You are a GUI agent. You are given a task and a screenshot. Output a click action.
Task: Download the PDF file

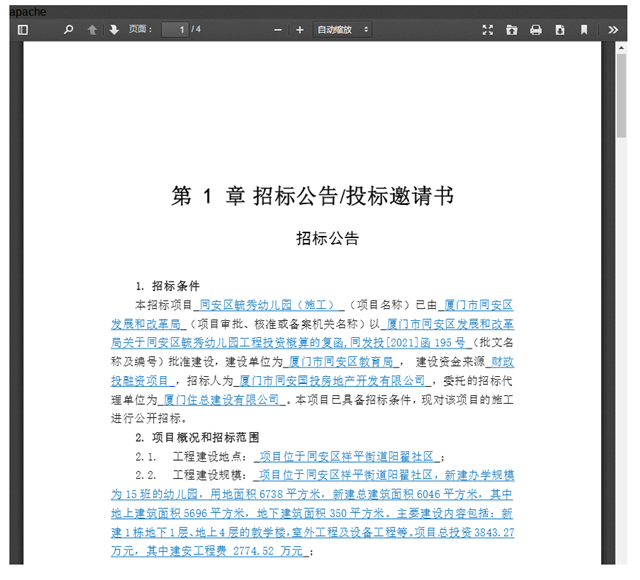click(x=560, y=30)
